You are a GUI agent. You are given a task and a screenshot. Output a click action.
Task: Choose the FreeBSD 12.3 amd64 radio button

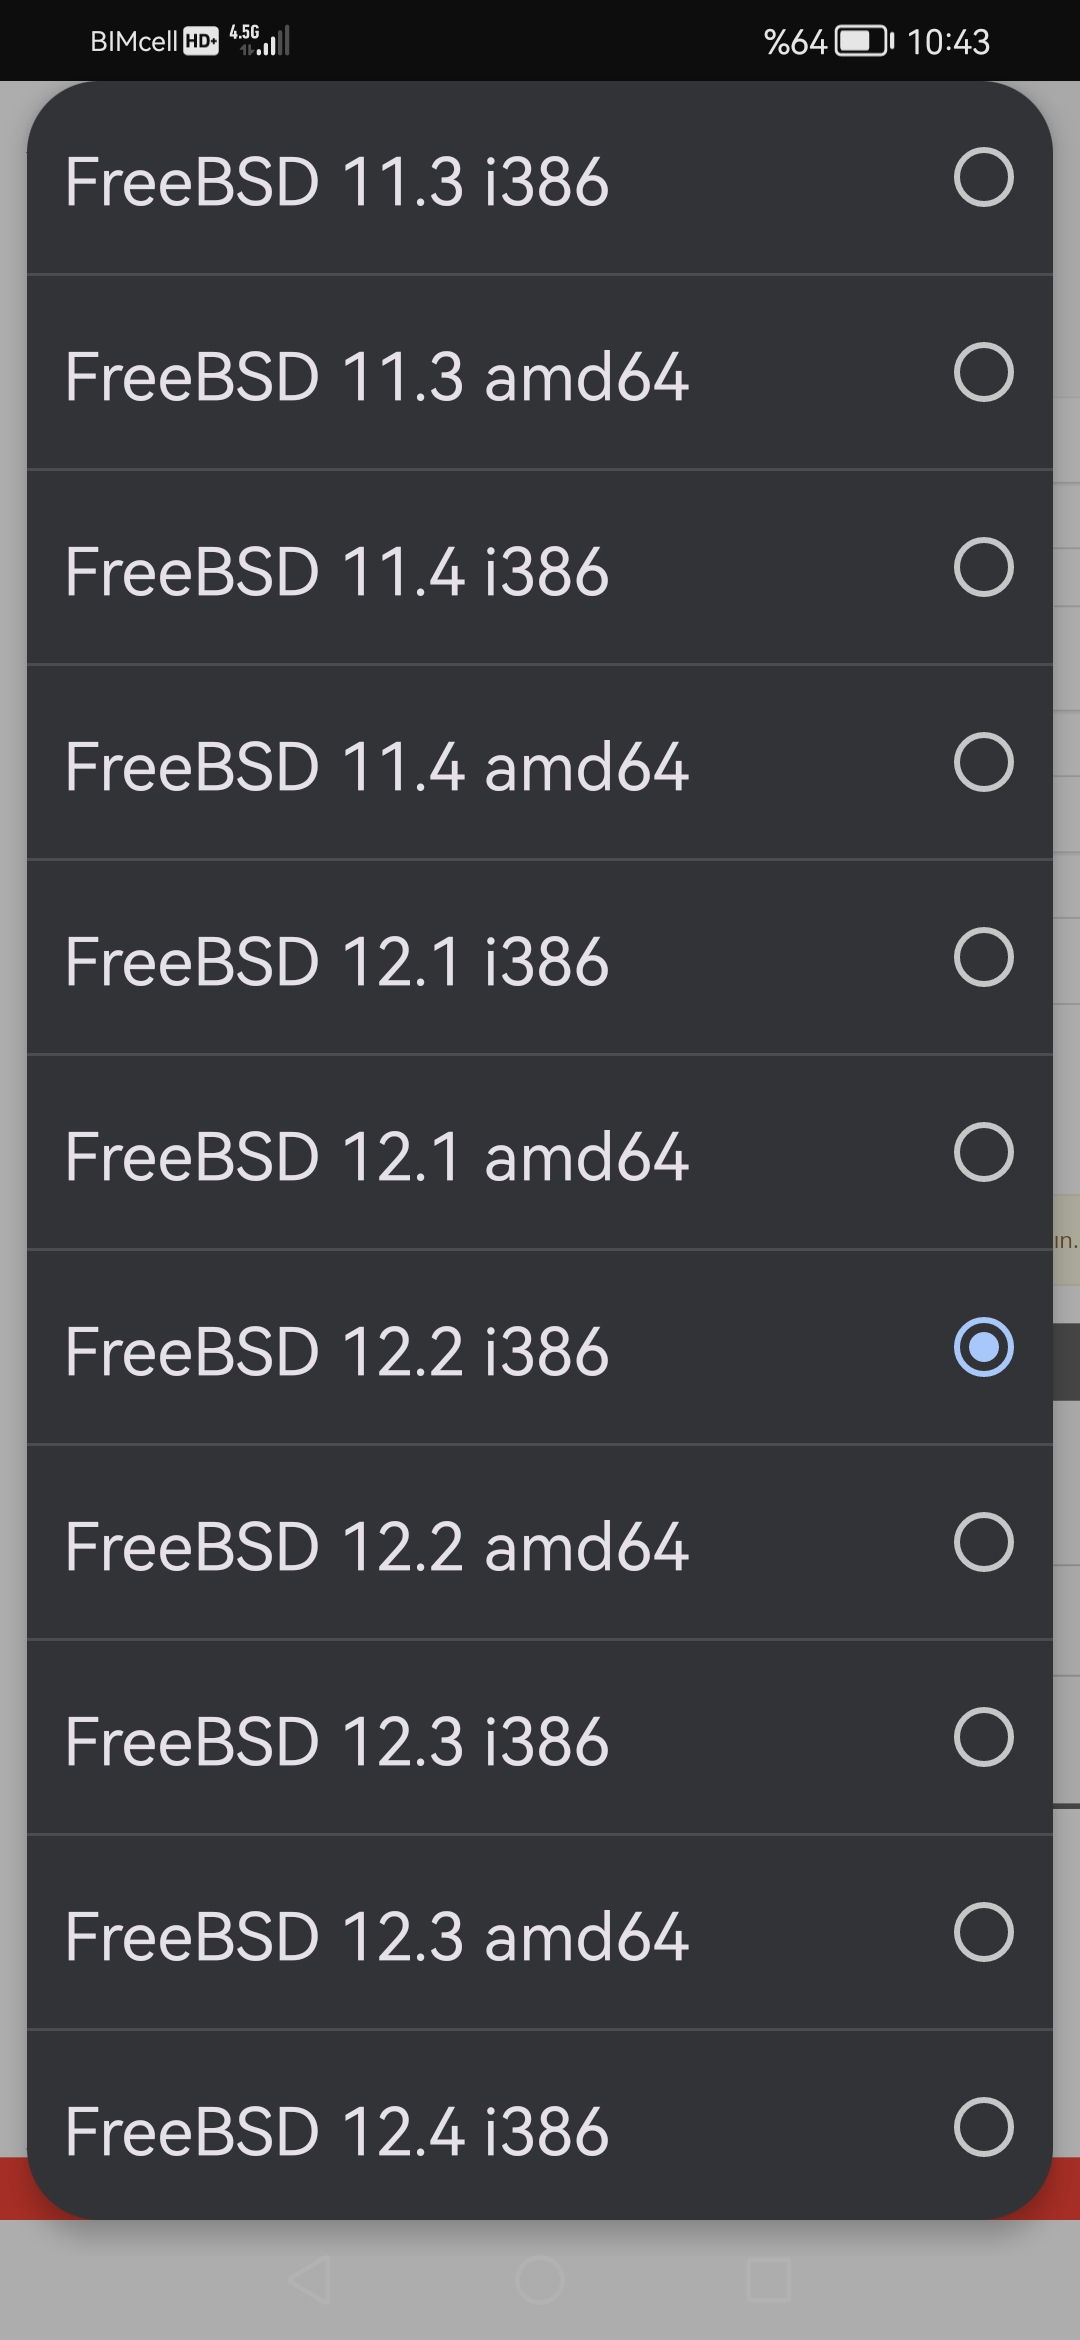(x=984, y=1933)
